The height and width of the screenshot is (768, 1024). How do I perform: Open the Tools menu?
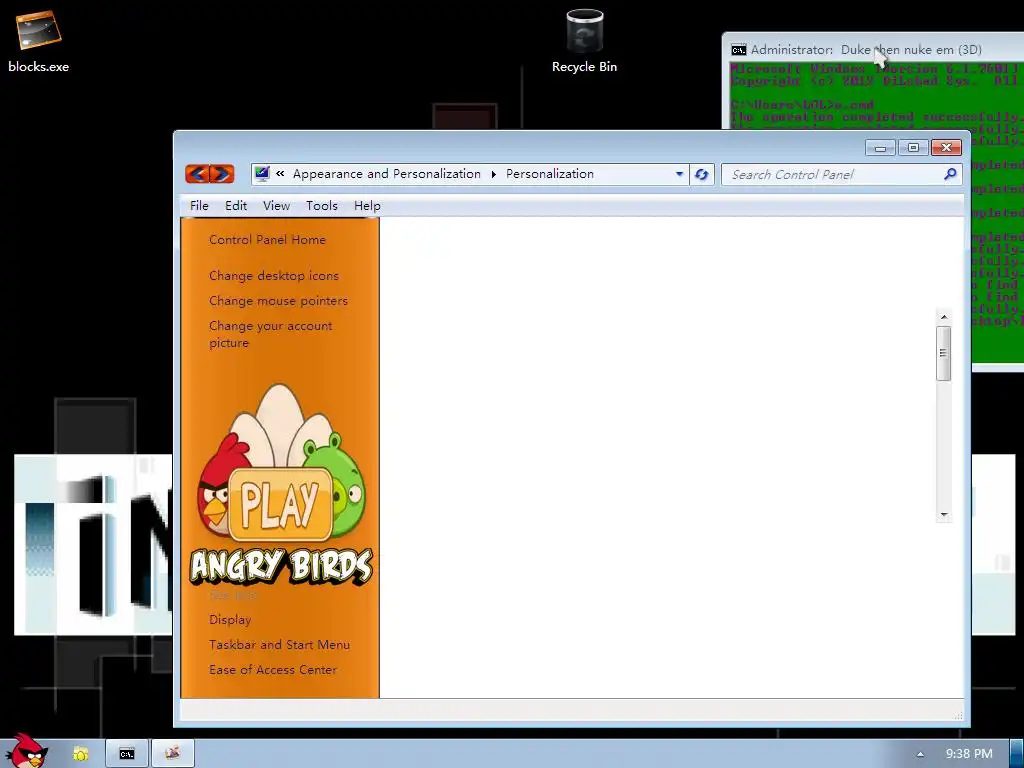click(322, 206)
